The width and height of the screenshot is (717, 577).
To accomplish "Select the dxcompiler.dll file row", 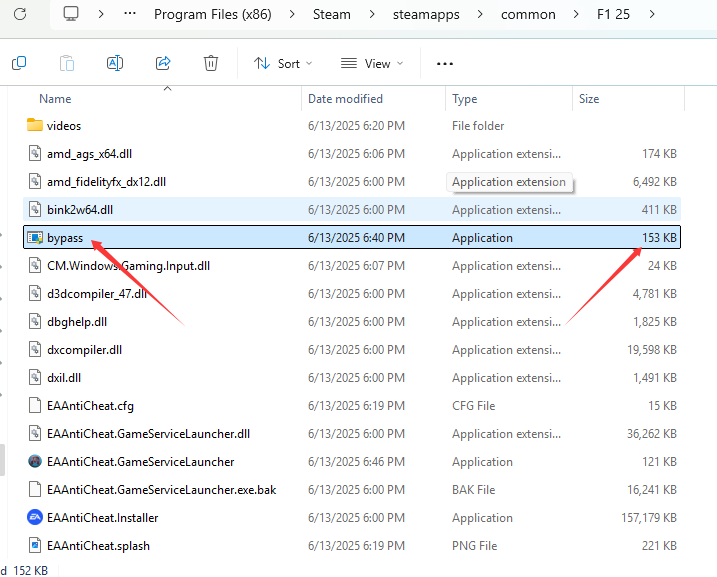I will 84,350.
